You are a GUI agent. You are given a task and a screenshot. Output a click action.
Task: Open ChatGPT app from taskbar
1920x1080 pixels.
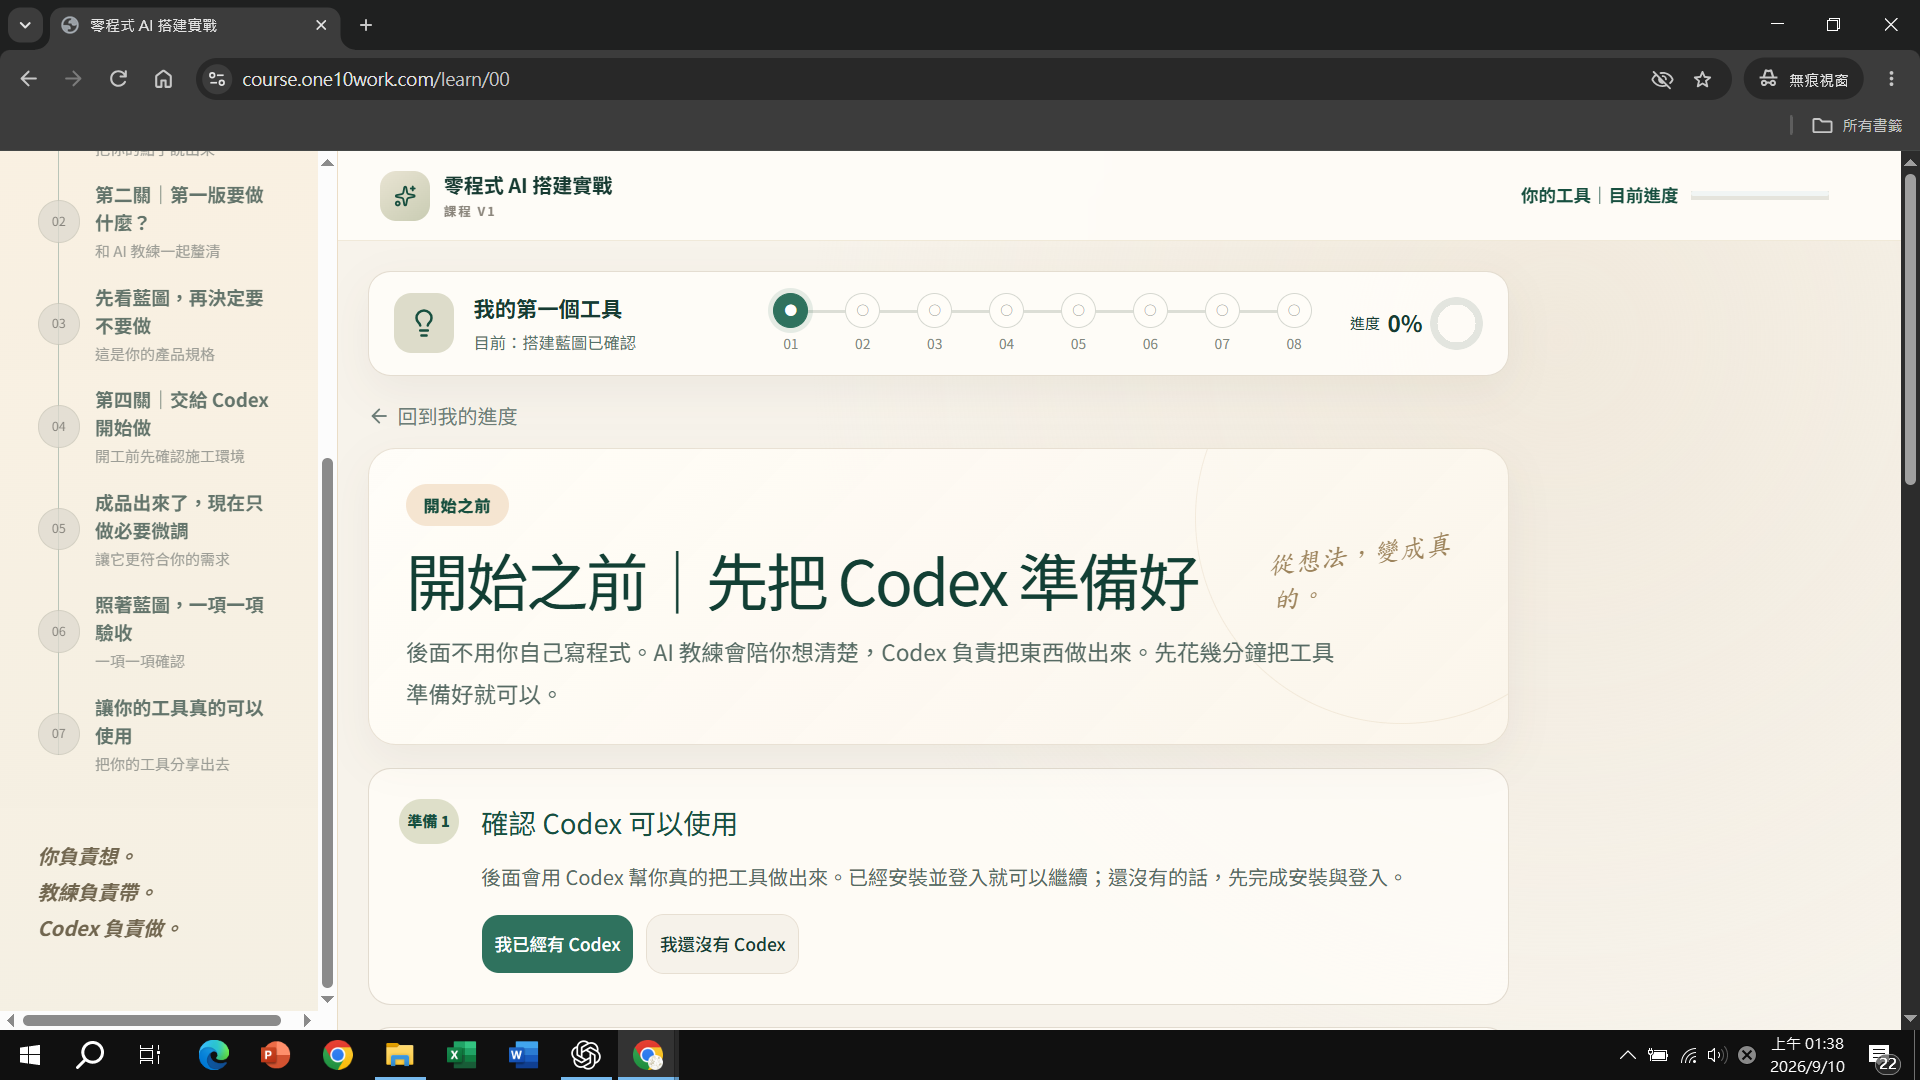pos(585,1055)
